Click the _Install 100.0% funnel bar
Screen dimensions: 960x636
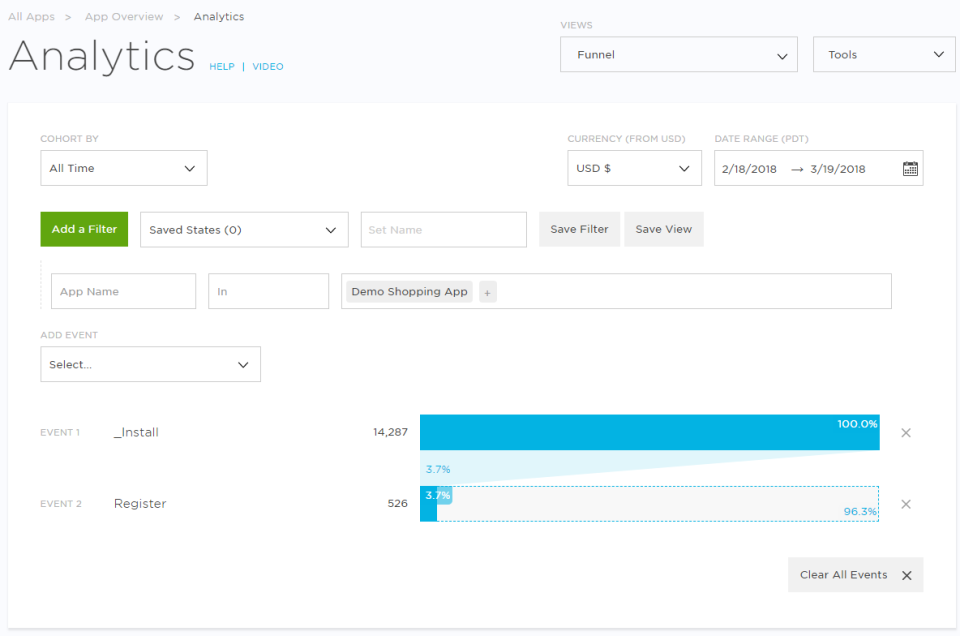(x=649, y=433)
